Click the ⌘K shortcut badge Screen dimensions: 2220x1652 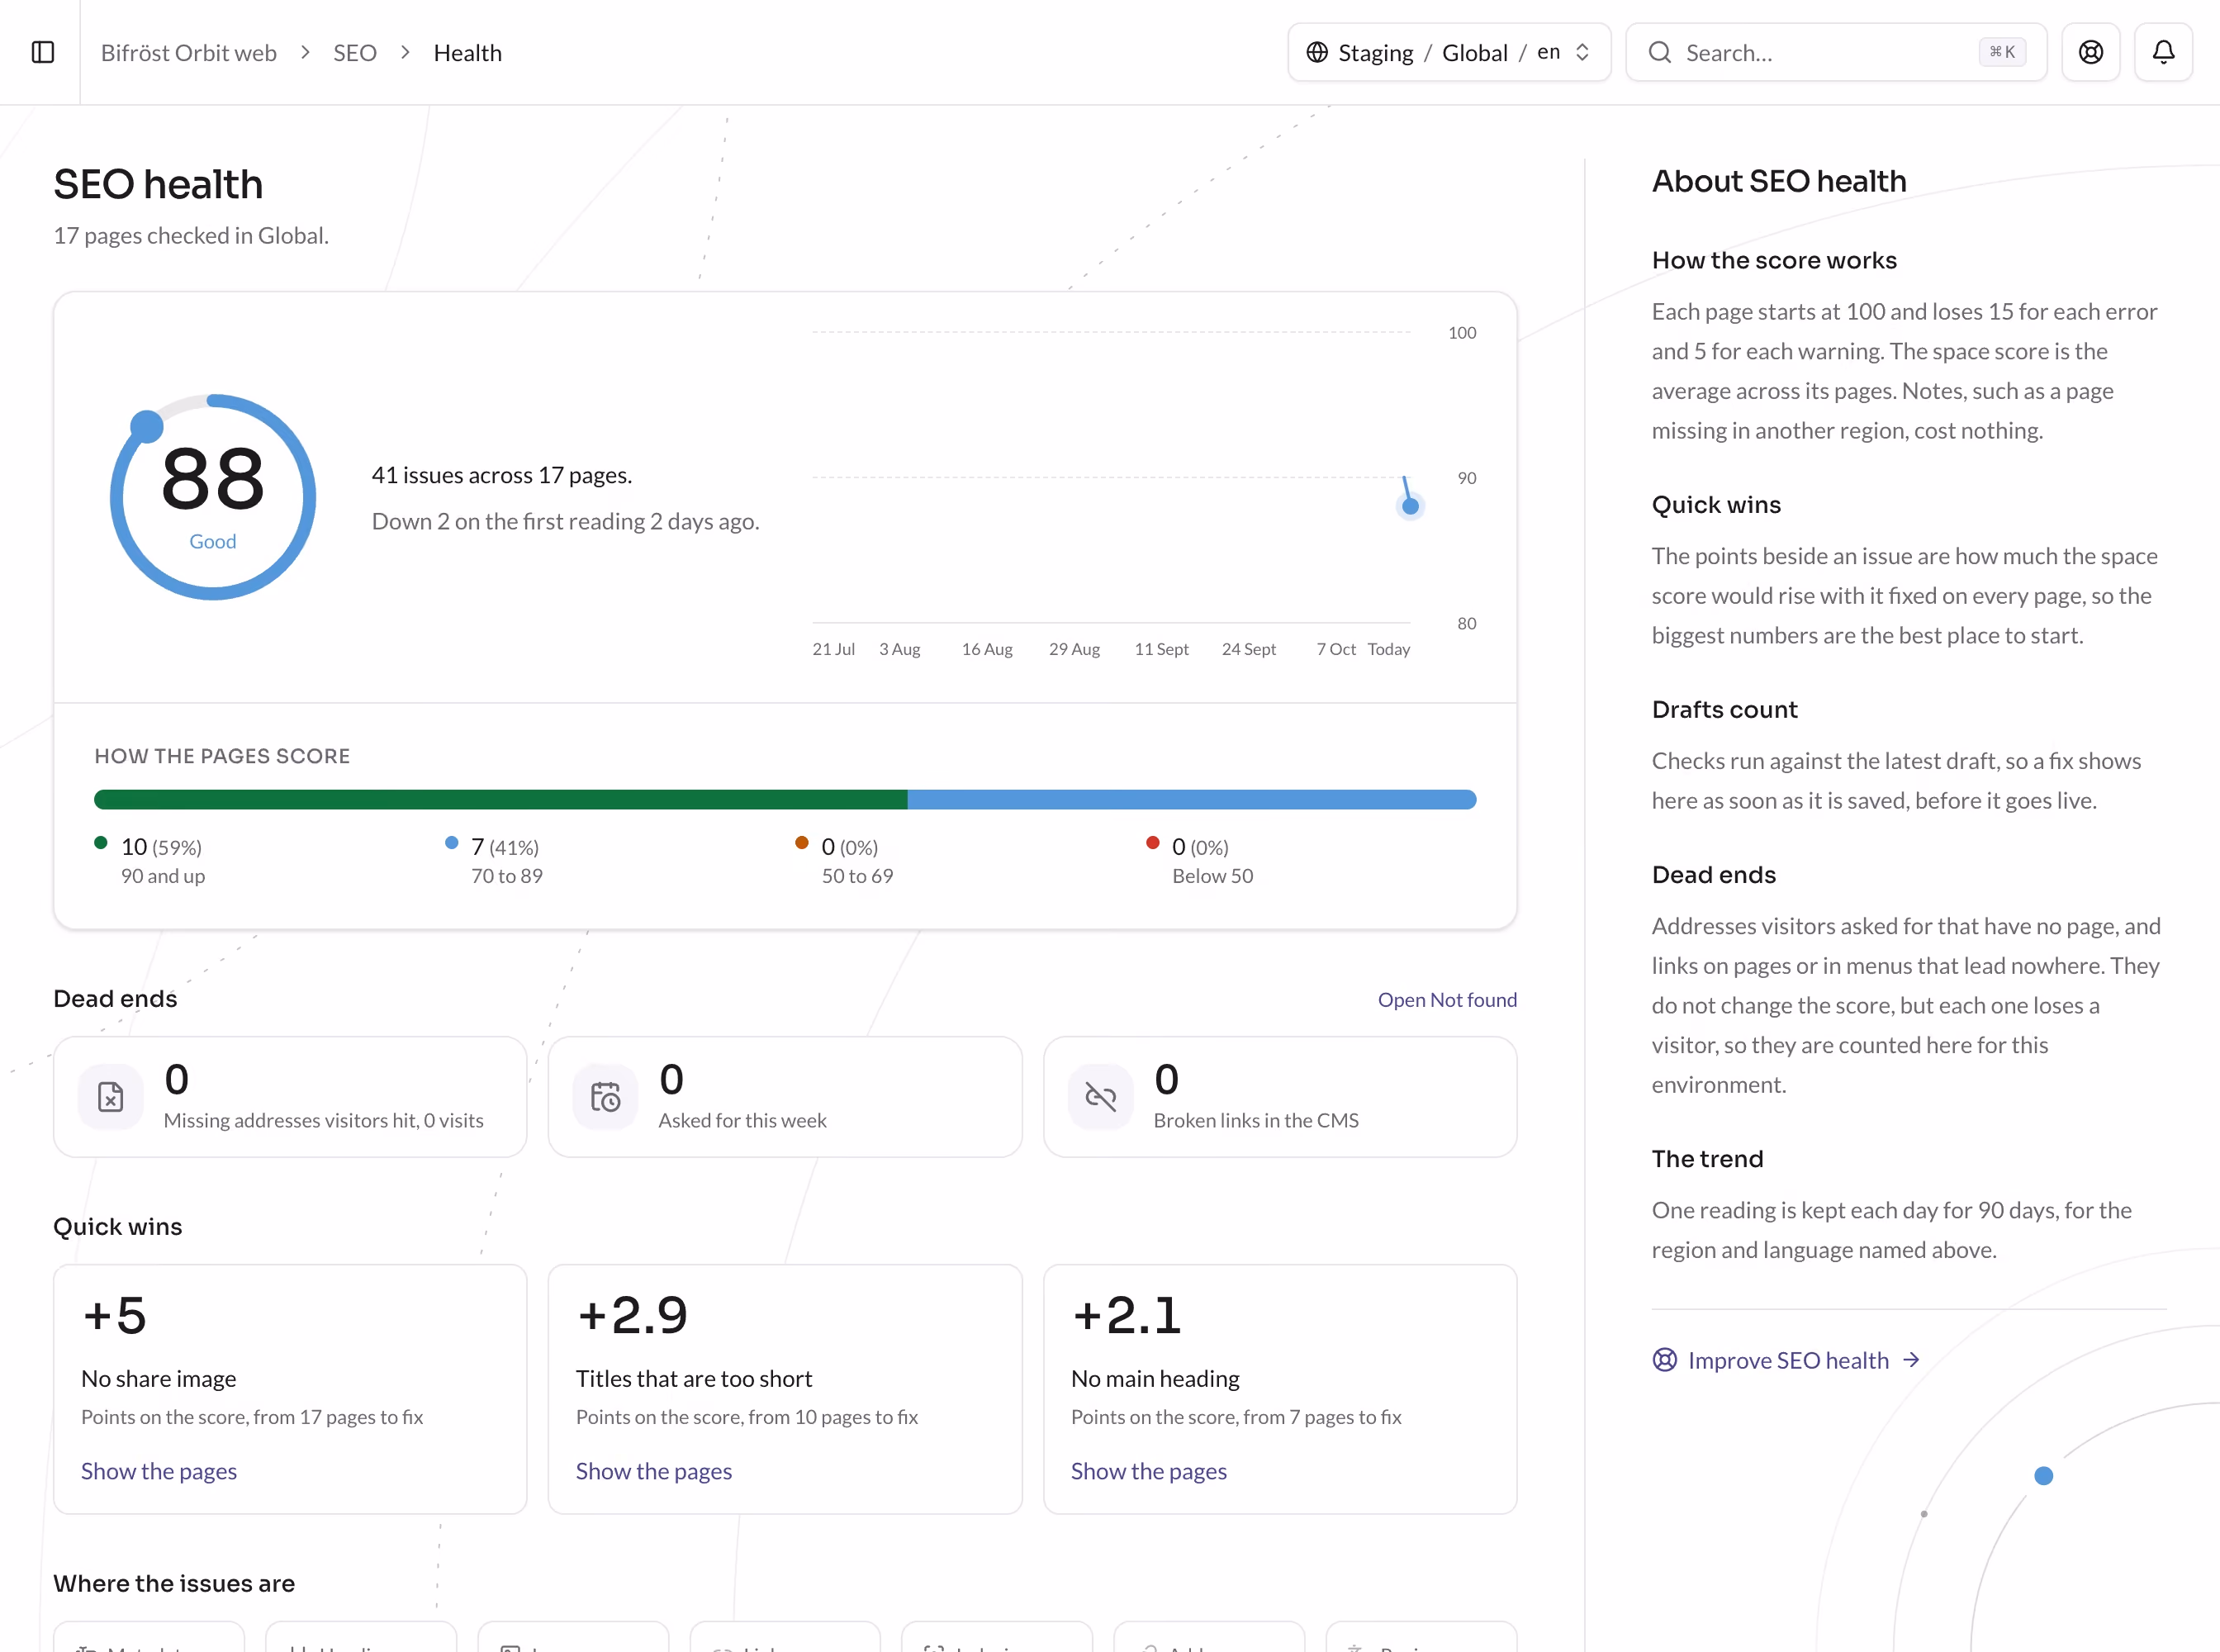[2002, 52]
